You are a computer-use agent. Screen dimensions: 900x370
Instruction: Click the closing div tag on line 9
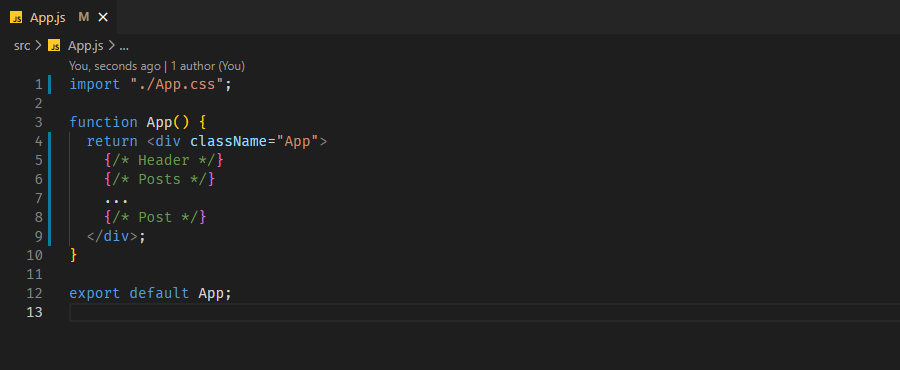[x=112, y=236]
